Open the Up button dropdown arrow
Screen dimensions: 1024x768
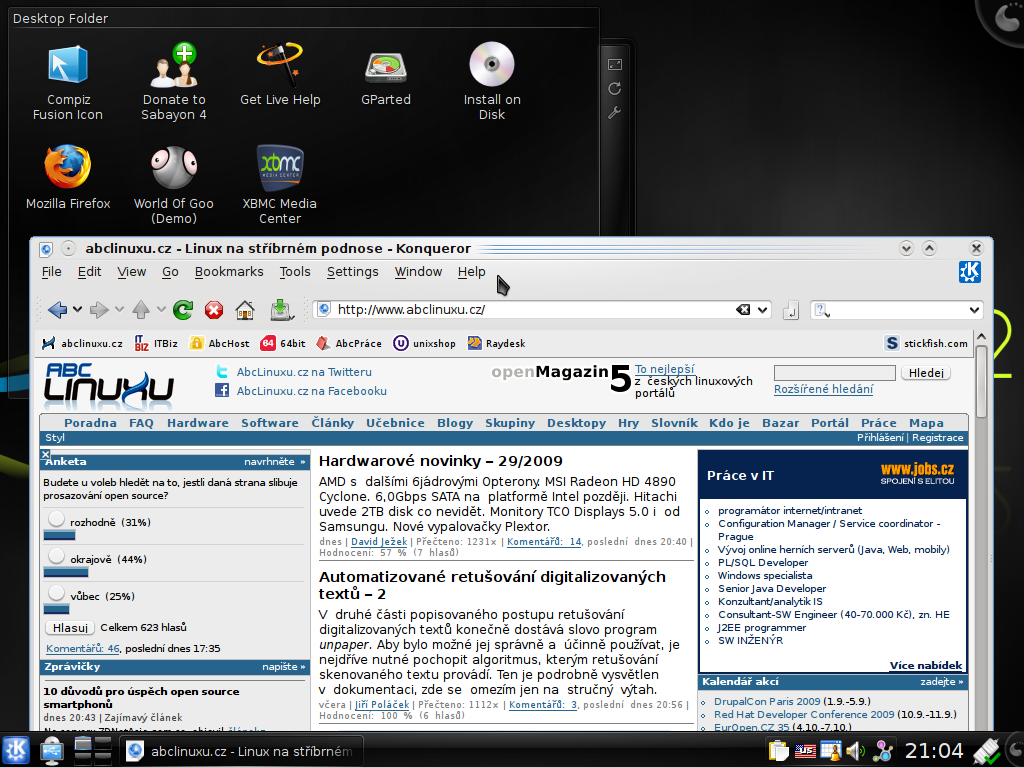(x=161, y=310)
